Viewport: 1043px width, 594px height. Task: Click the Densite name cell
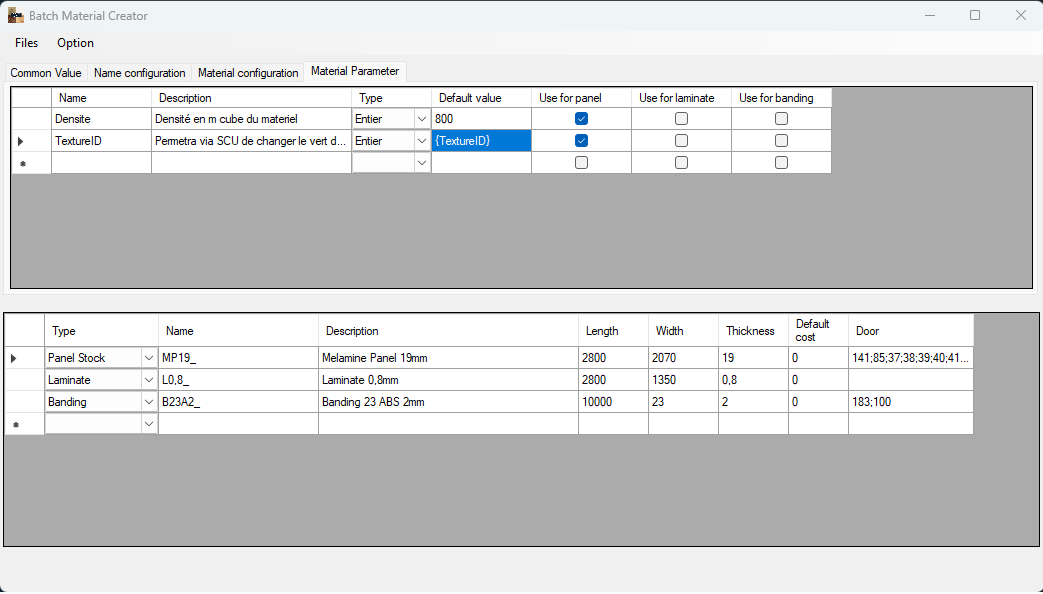pyautogui.click(x=101, y=119)
